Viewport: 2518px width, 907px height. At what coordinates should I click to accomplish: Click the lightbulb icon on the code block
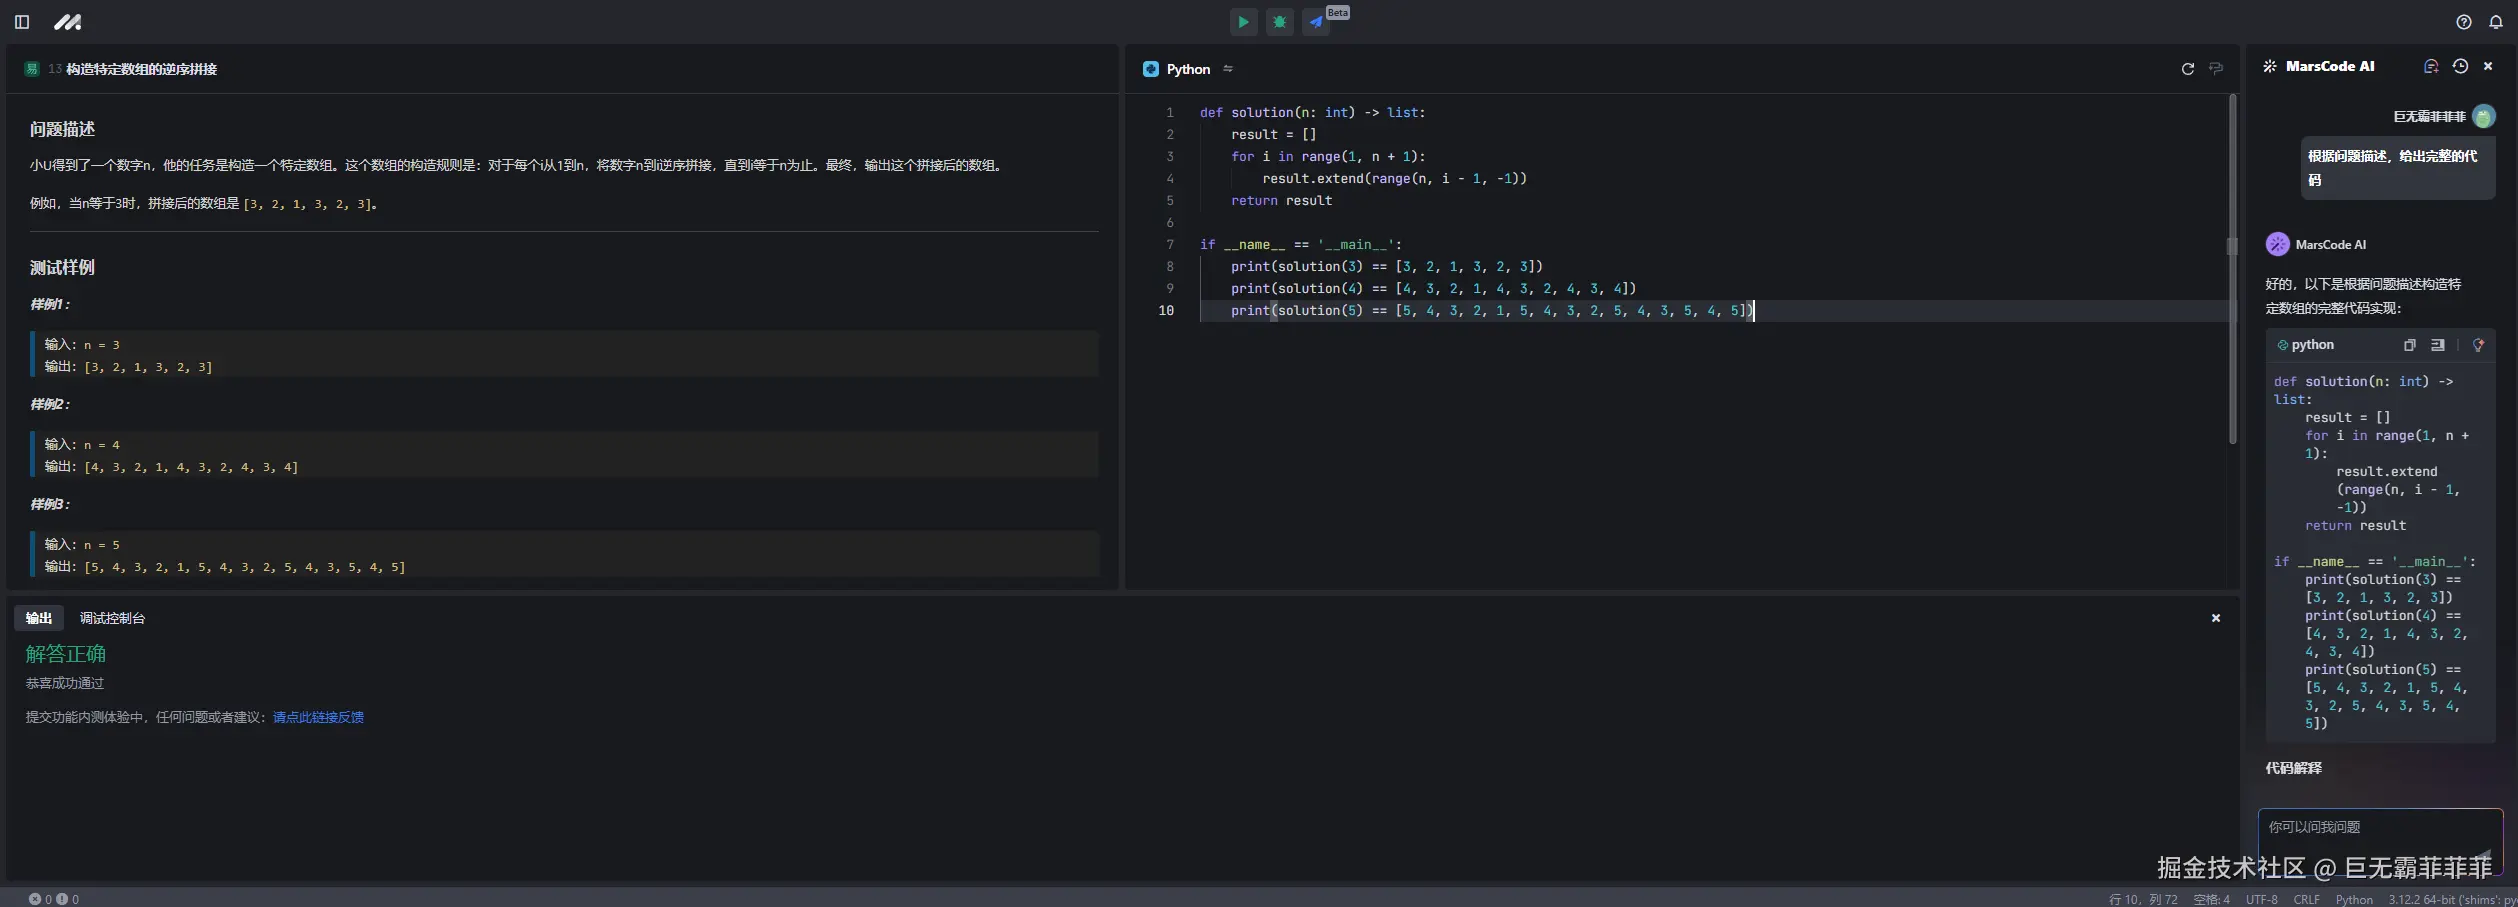[x=2478, y=345]
